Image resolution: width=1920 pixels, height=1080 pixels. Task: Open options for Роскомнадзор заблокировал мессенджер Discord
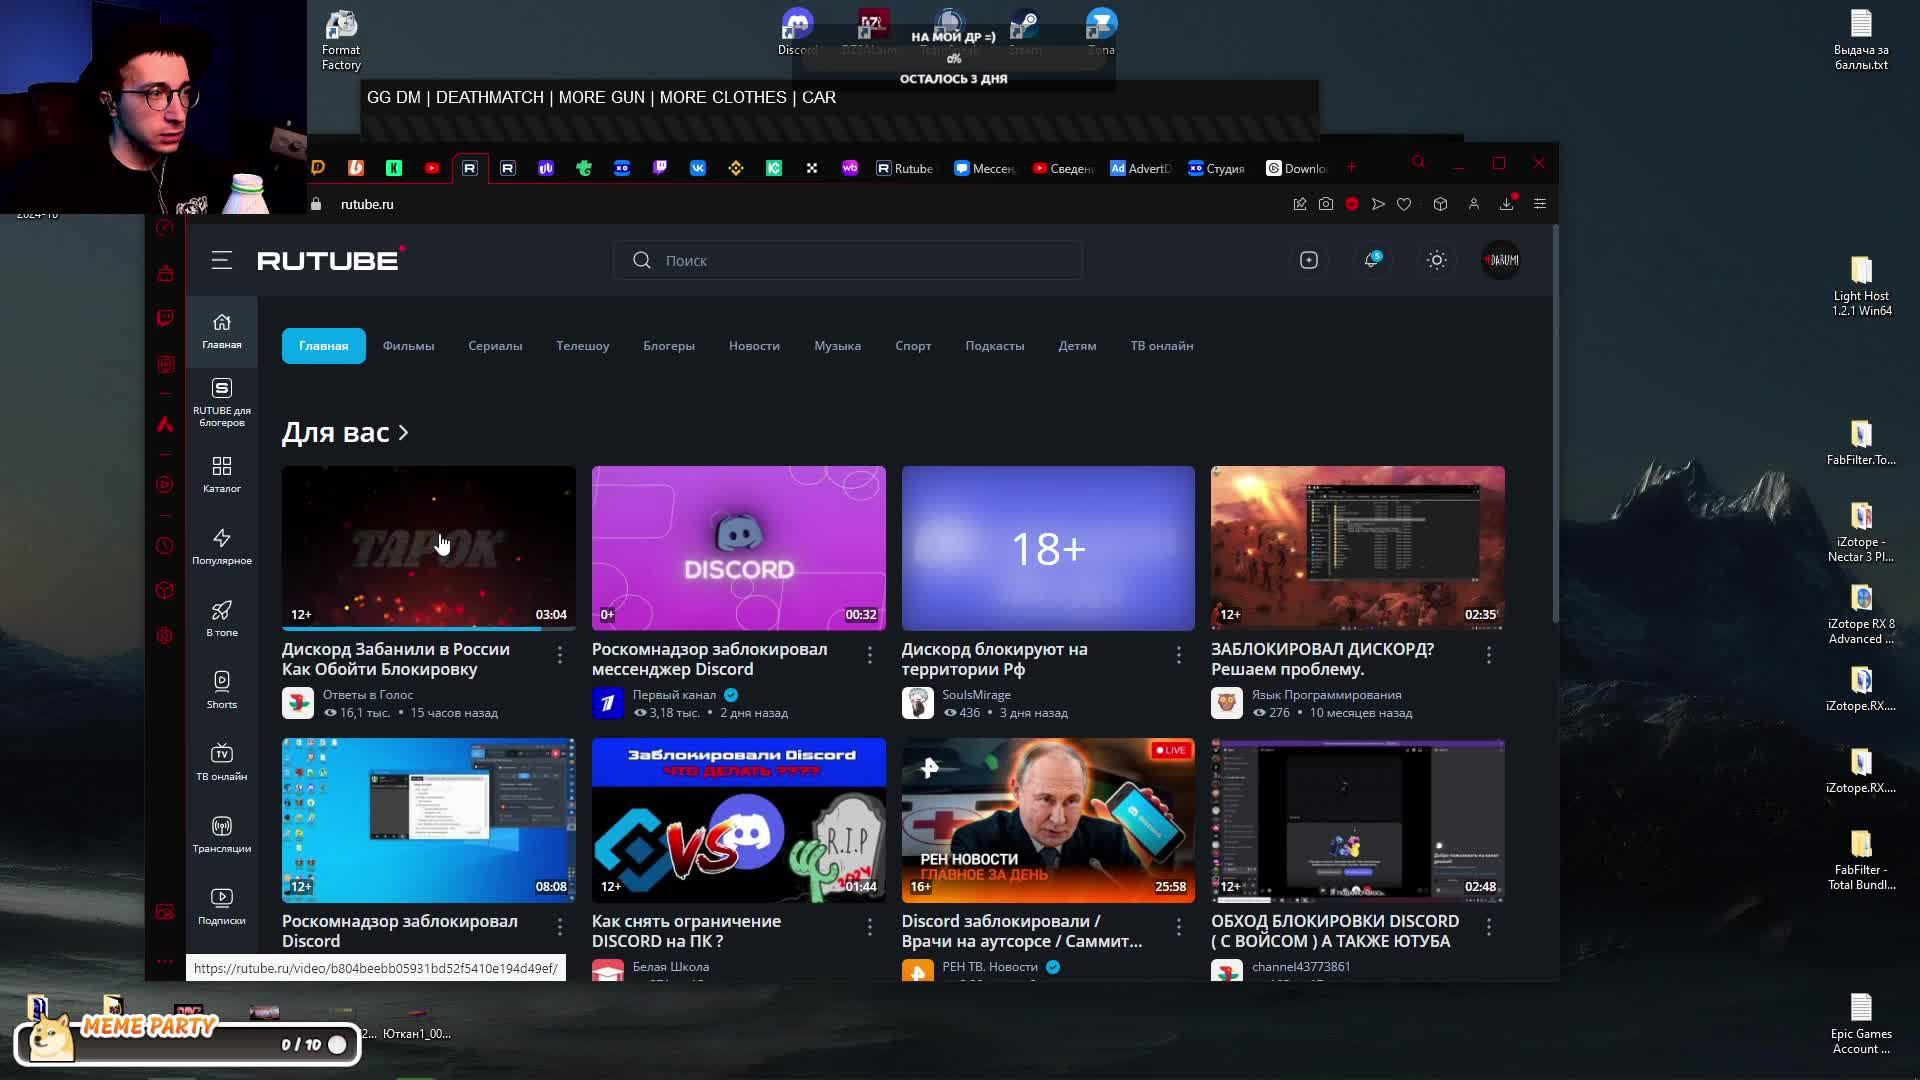870,655
